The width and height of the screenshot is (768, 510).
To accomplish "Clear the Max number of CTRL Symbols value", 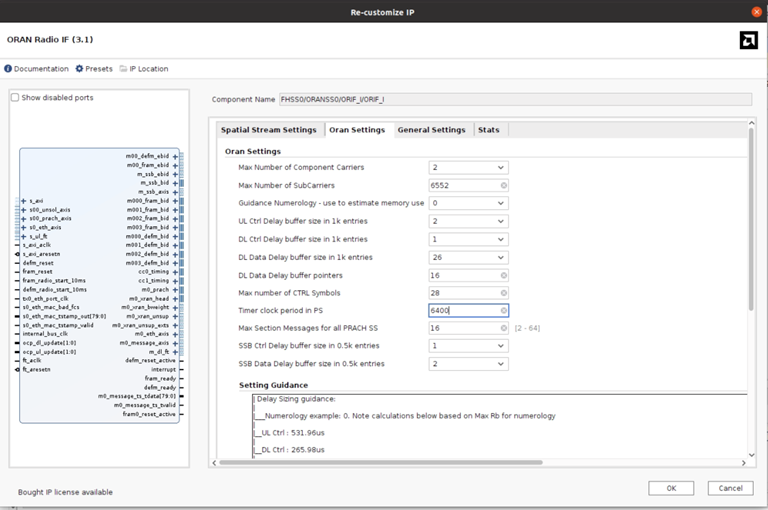I will pos(503,292).
